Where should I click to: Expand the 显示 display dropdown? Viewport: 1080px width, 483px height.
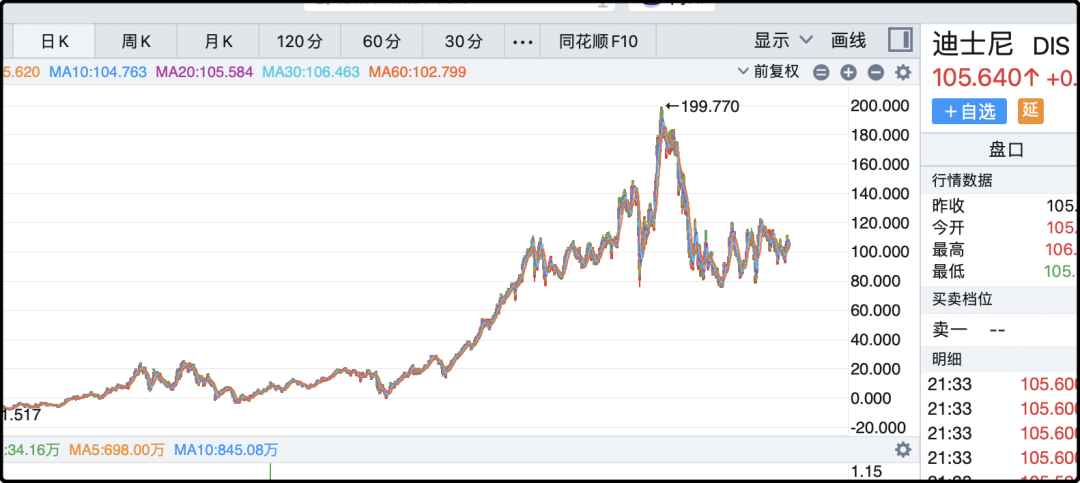pos(783,41)
